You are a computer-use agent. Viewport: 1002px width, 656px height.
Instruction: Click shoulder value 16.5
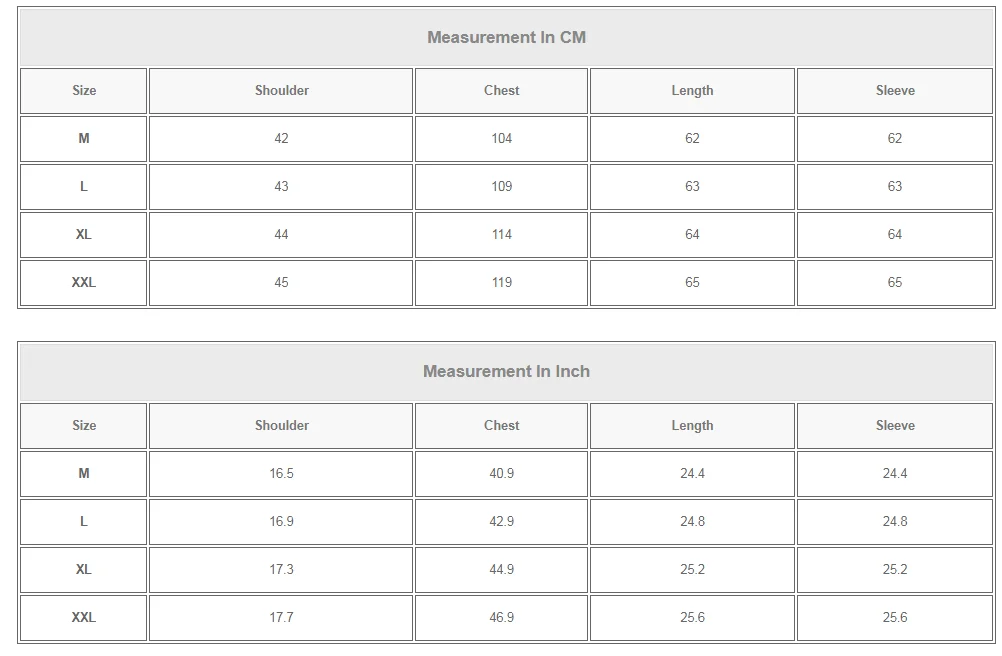[x=281, y=473]
